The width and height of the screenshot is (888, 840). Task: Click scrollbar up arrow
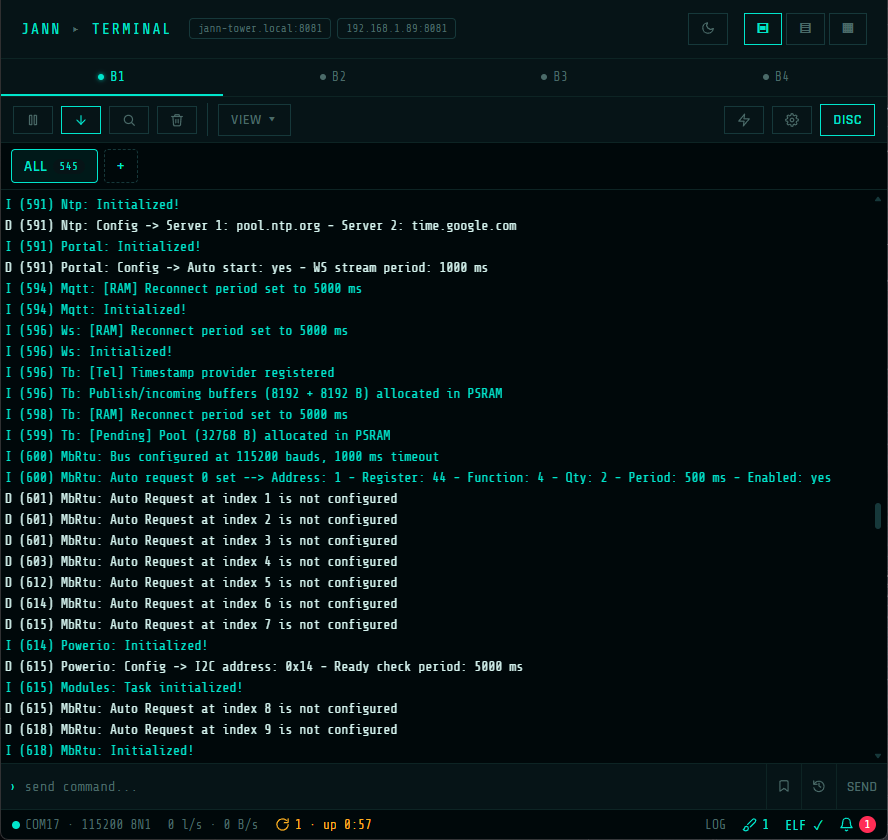pyautogui.click(x=878, y=199)
